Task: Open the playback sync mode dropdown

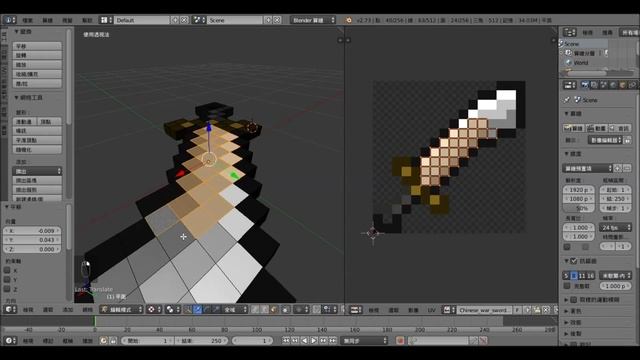Action: click(364, 340)
